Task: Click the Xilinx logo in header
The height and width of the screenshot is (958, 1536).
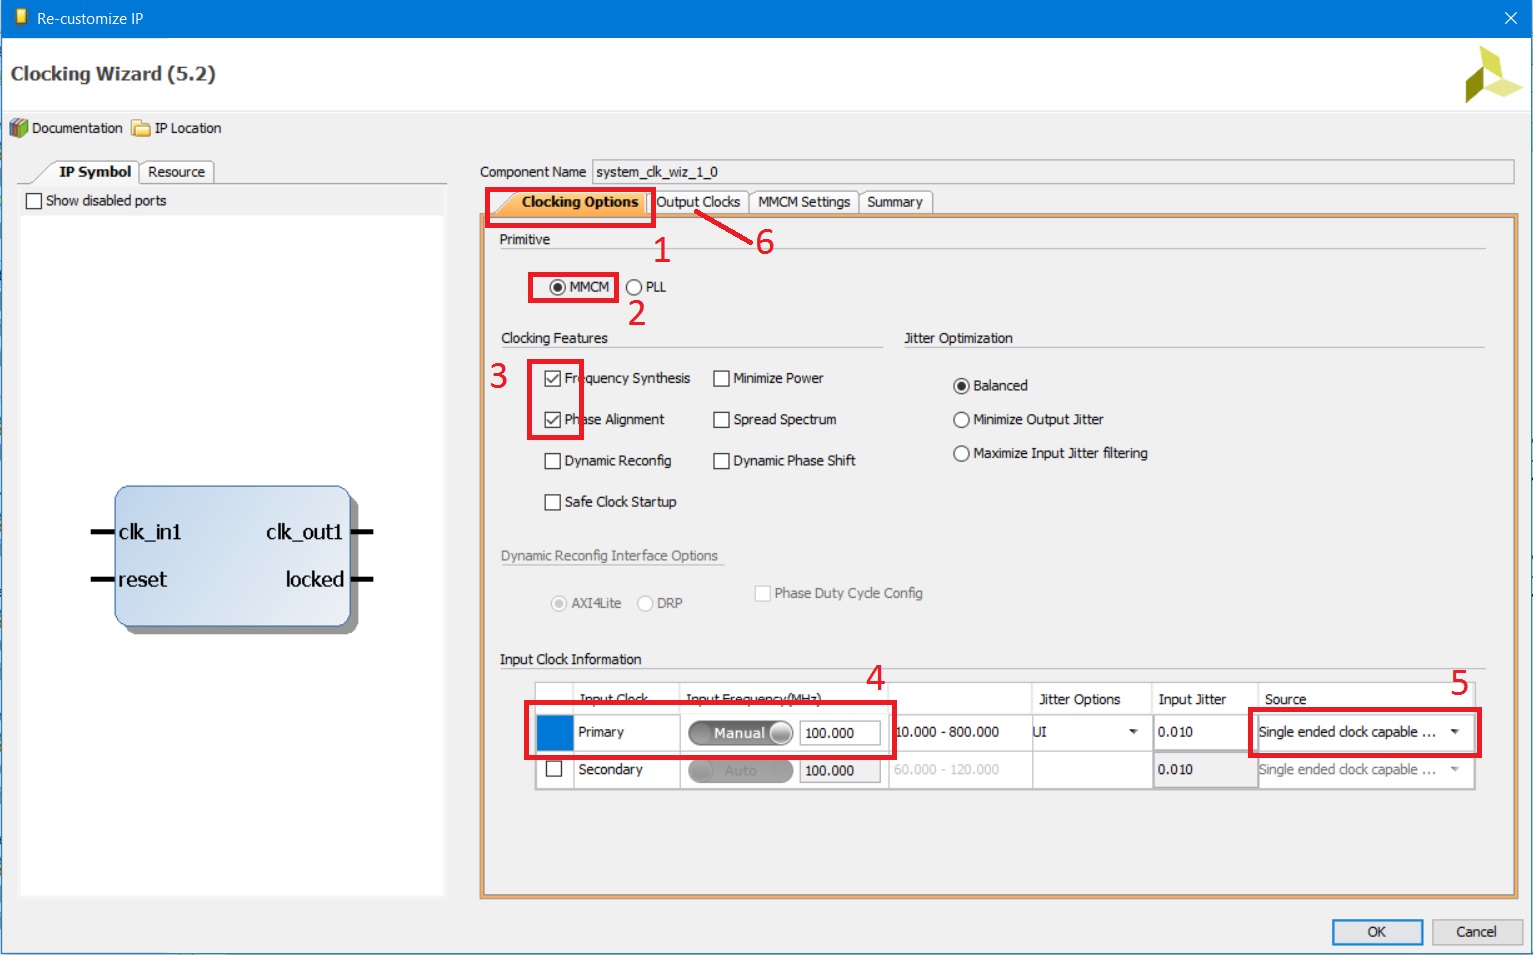Action: (x=1491, y=75)
